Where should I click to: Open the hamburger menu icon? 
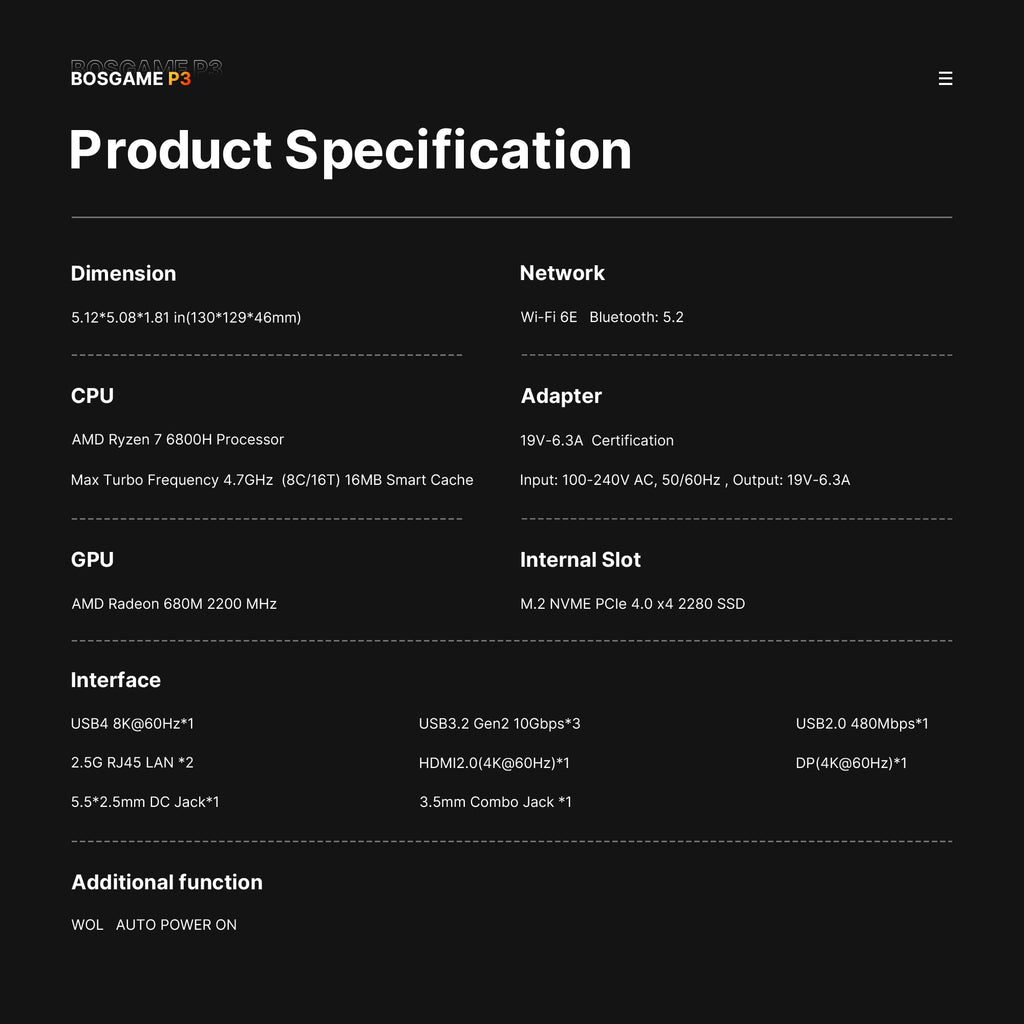click(x=945, y=78)
